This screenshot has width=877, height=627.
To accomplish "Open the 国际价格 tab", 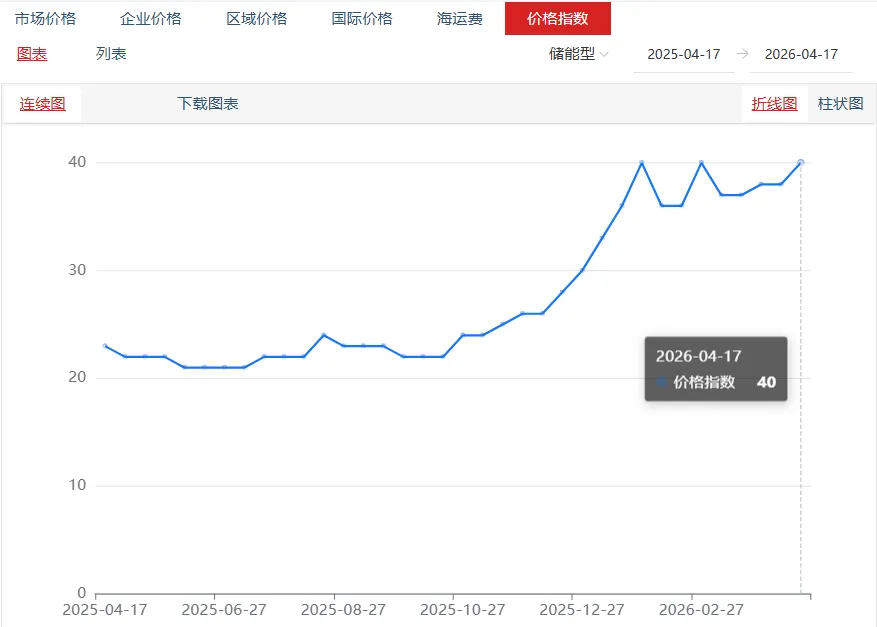I will click(x=361, y=17).
